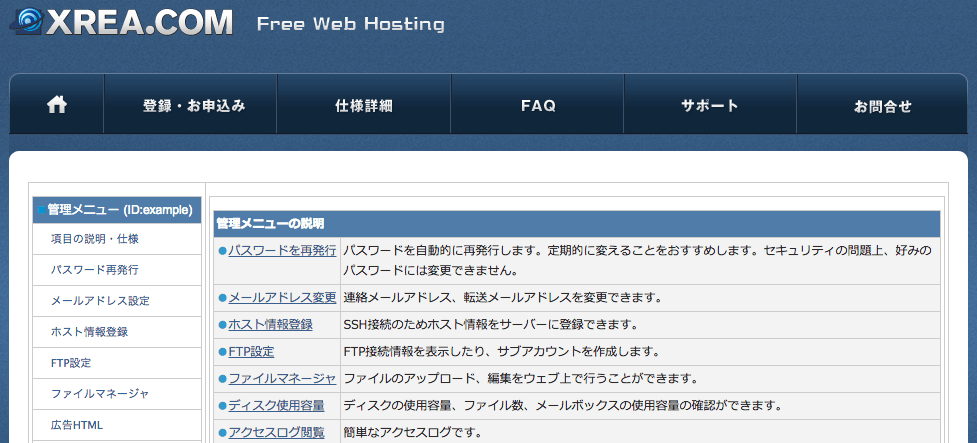Open the アクセスログ閲覧 link

(276, 432)
